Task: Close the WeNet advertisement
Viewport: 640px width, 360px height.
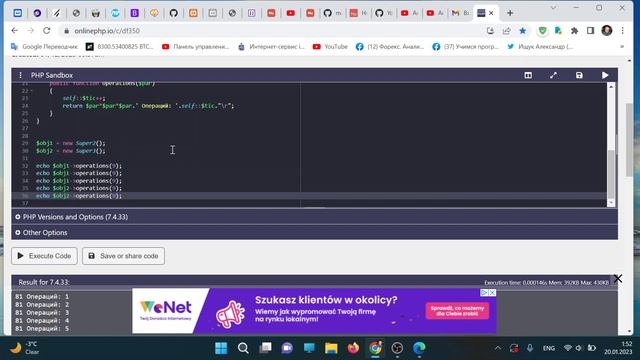Action: point(493,292)
